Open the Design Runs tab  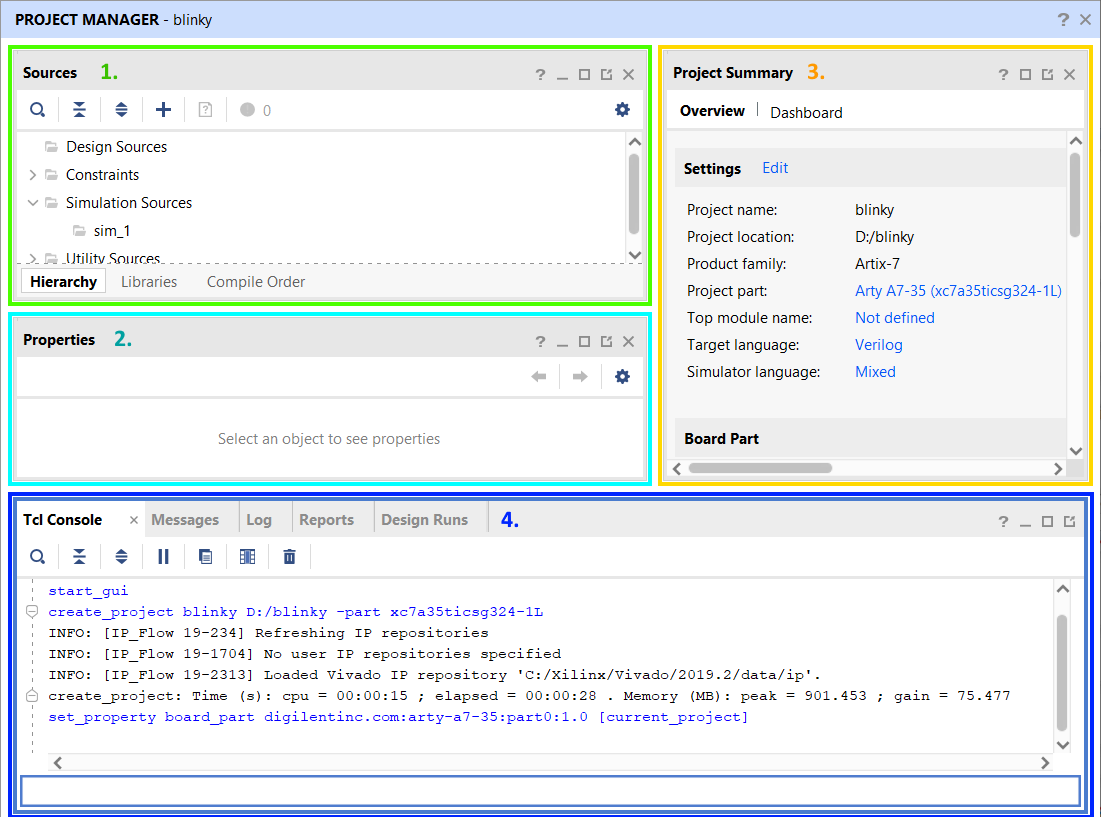coord(425,520)
